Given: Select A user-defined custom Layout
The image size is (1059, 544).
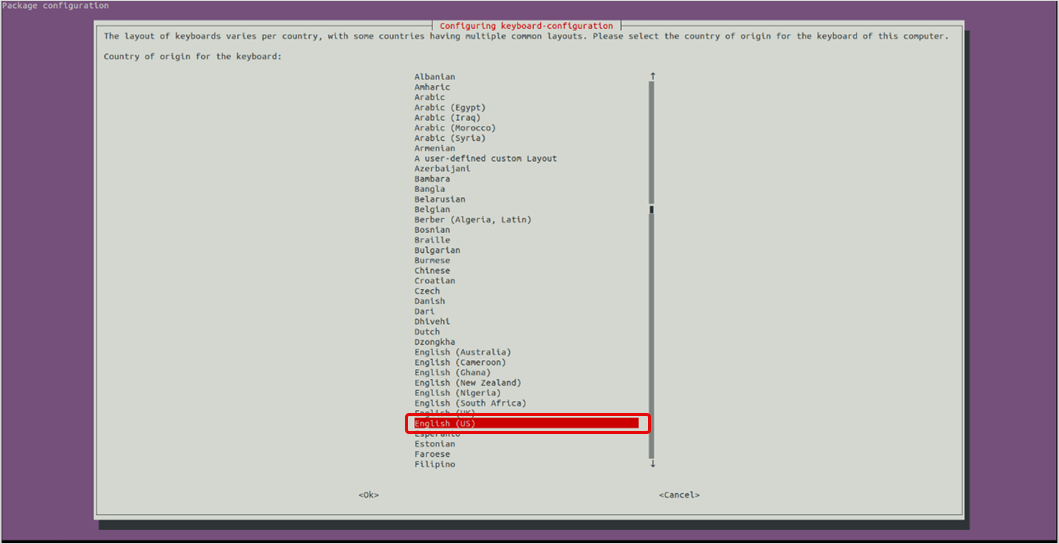Looking at the screenshot, I should tap(485, 159).
